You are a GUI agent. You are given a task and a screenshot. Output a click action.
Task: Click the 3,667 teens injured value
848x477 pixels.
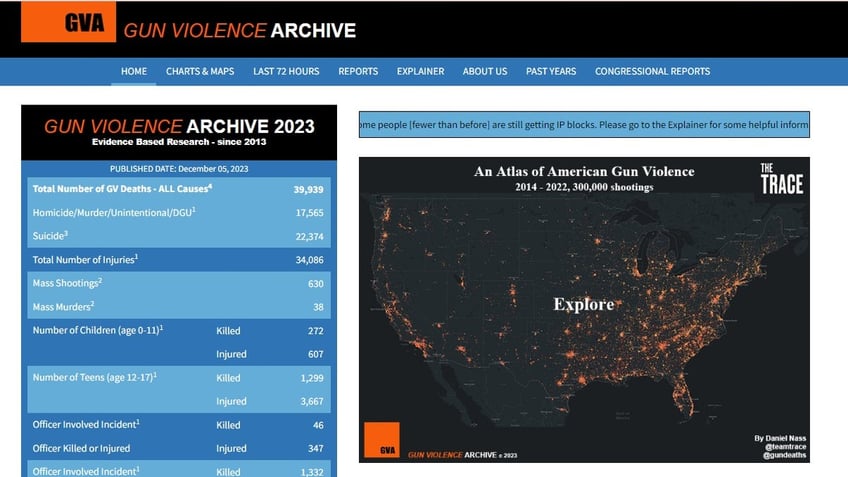point(312,401)
